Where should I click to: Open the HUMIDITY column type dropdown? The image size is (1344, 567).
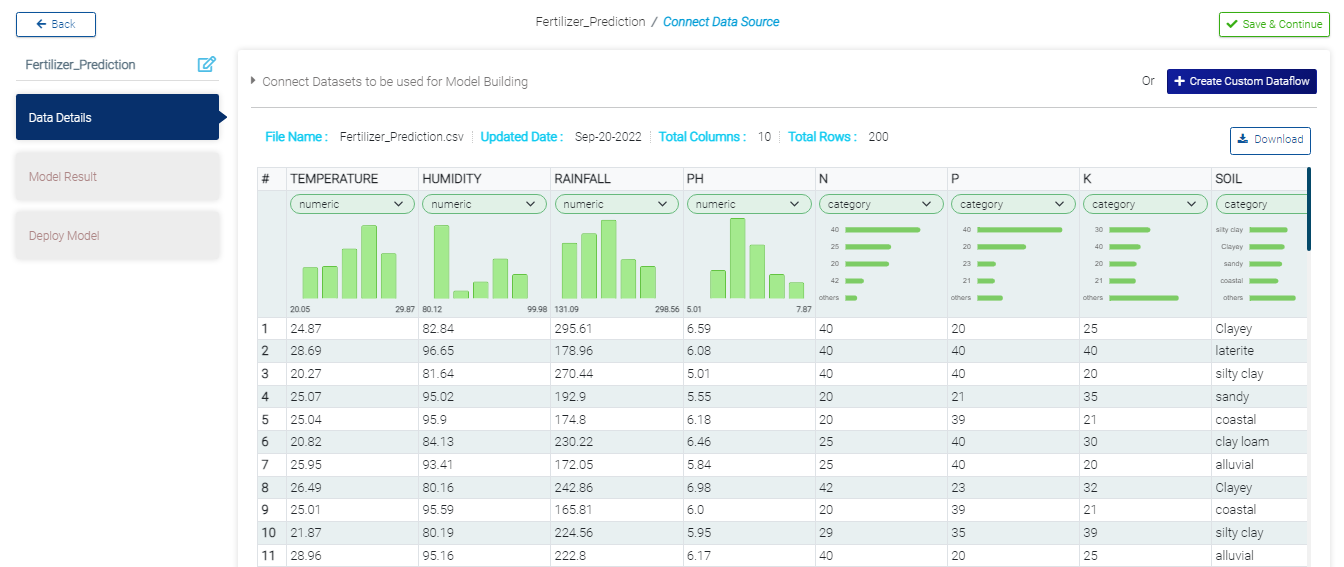pos(484,204)
